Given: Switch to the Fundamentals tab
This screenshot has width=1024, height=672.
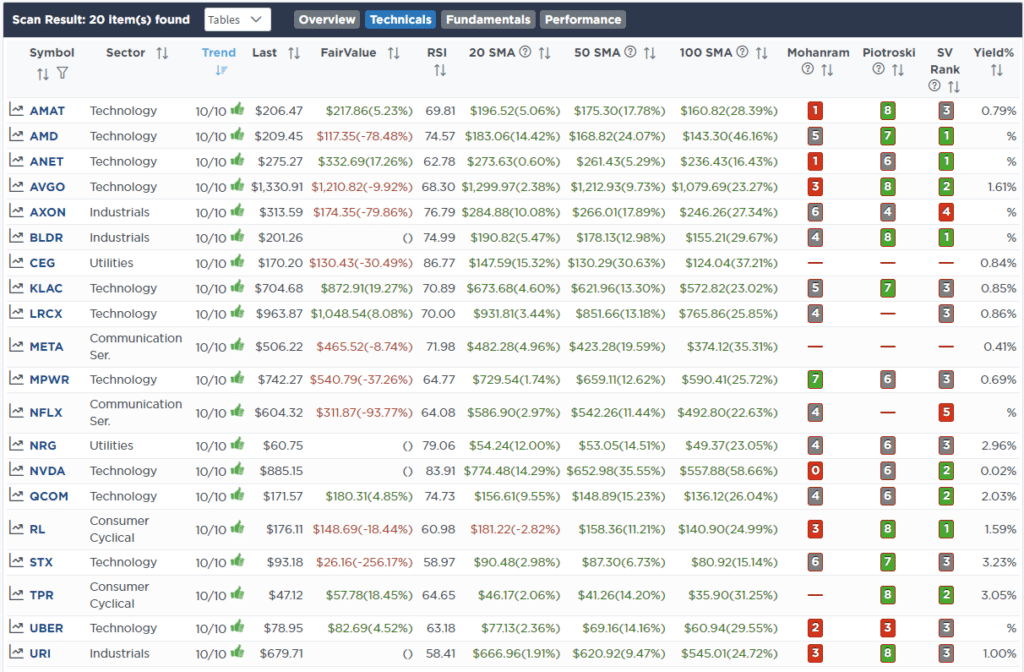Looking at the screenshot, I should (x=488, y=20).
